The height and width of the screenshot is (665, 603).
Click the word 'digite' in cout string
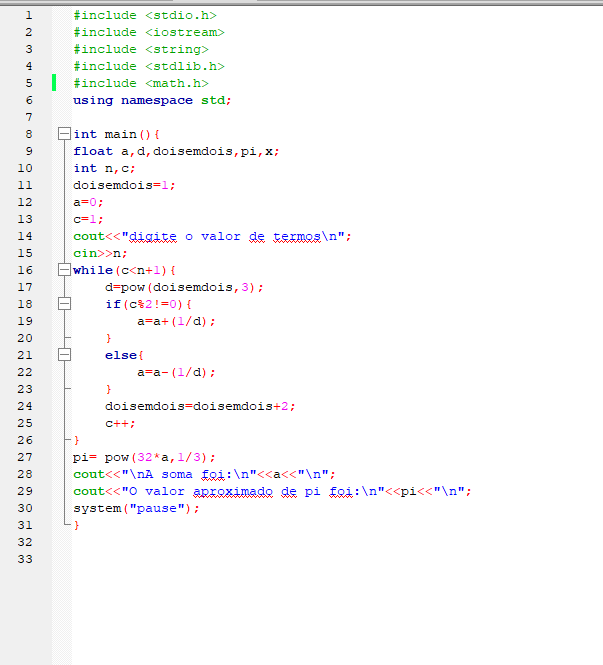(x=153, y=237)
